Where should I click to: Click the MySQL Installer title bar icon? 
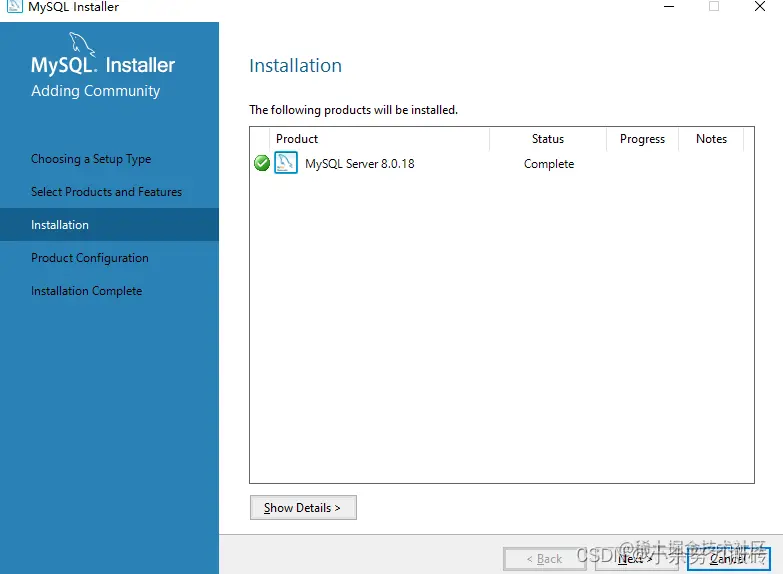(x=14, y=6)
